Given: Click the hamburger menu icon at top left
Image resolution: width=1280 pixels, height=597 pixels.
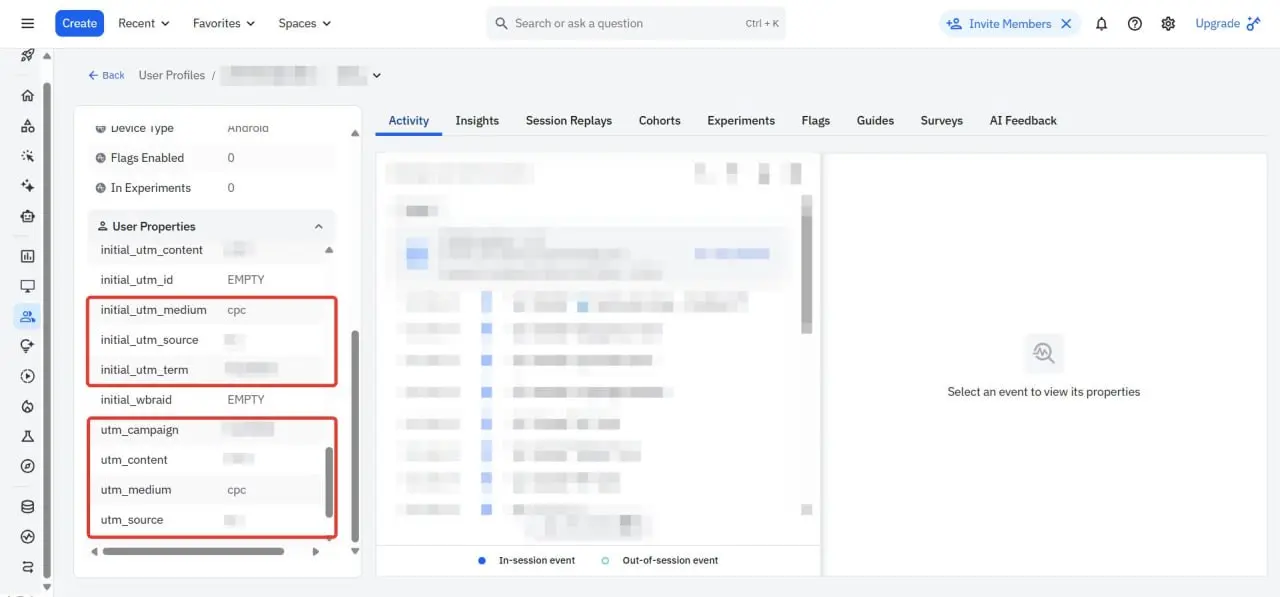Looking at the screenshot, I should click(x=27, y=23).
